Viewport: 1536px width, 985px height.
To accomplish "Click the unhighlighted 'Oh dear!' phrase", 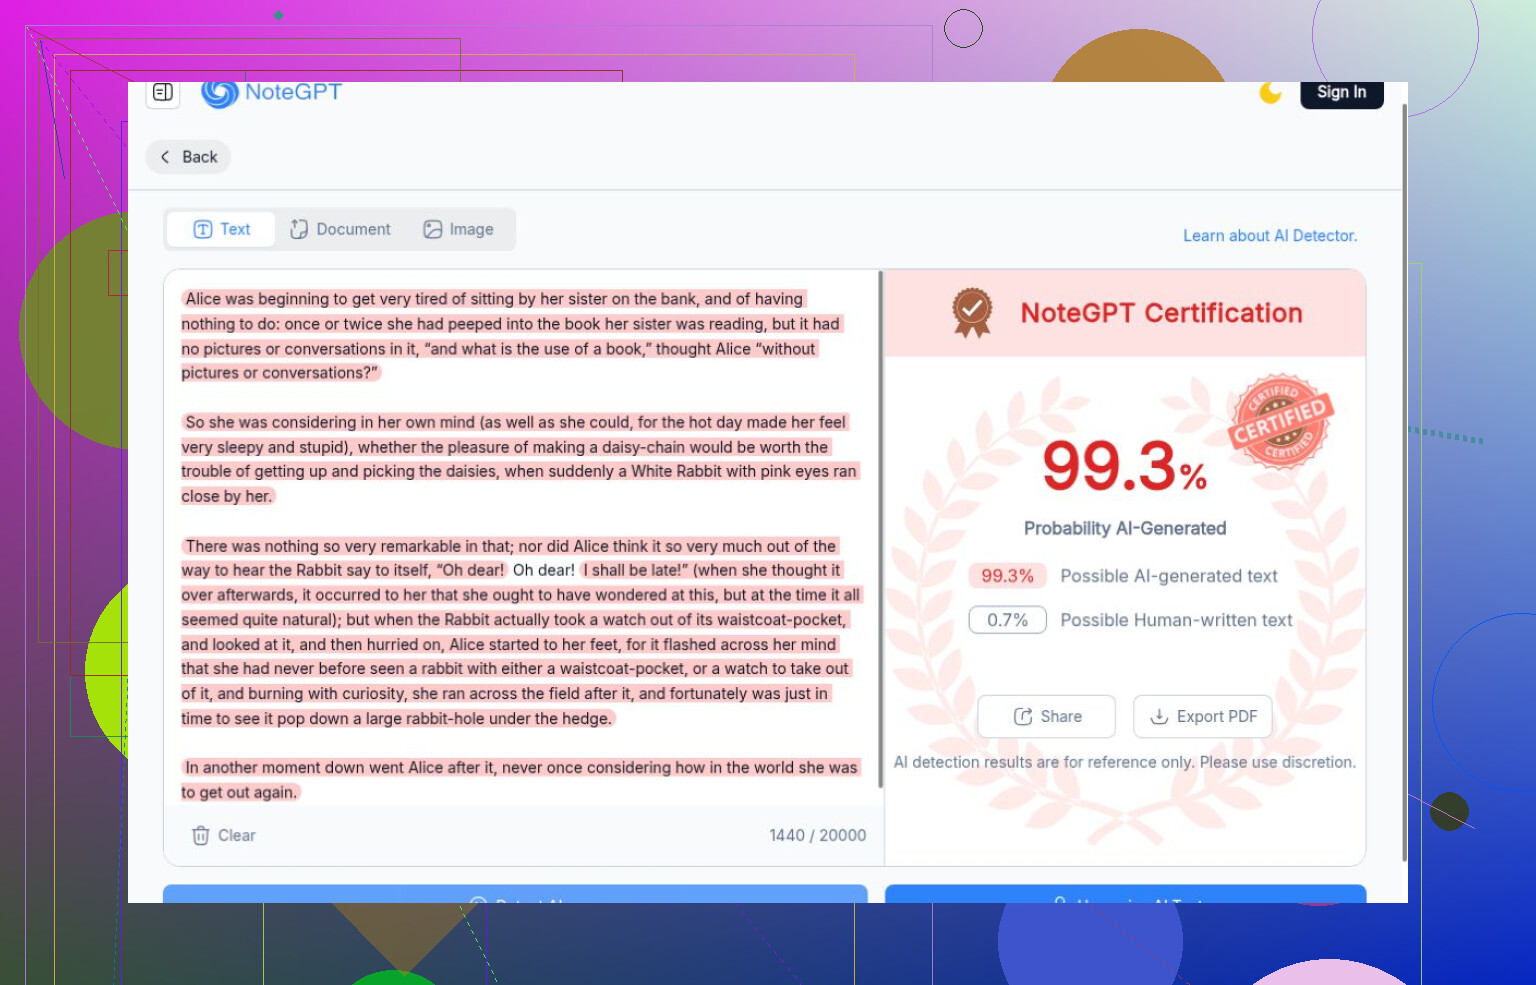I will click(544, 570).
